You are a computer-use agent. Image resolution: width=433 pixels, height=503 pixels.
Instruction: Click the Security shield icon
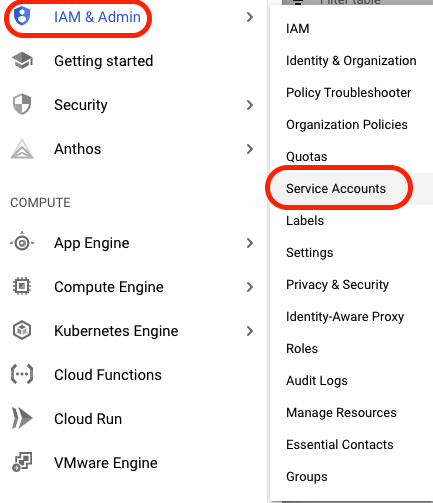point(22,104)
